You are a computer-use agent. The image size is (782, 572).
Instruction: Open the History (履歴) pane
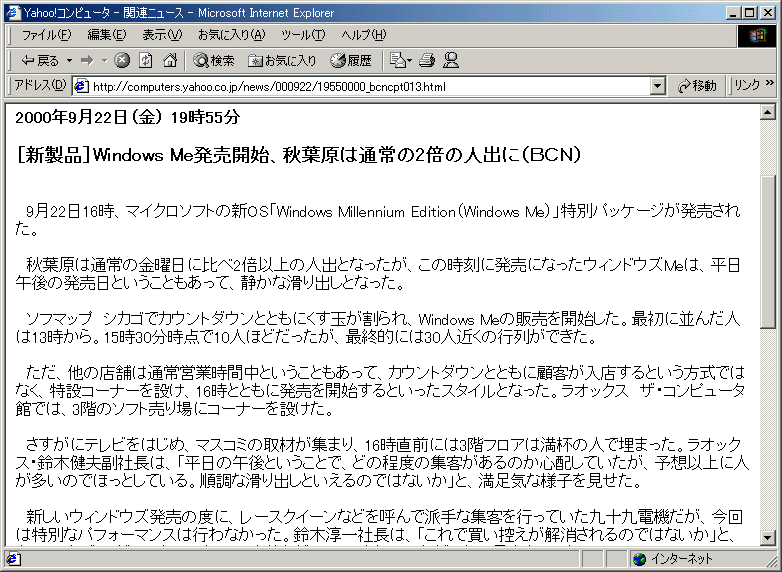coord(351,61)
